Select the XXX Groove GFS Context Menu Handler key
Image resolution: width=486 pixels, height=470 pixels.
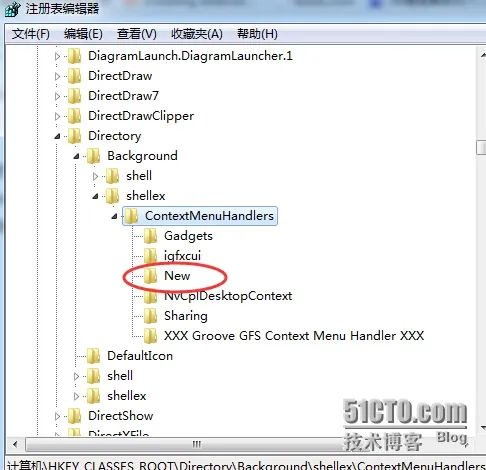click(294, 336)
